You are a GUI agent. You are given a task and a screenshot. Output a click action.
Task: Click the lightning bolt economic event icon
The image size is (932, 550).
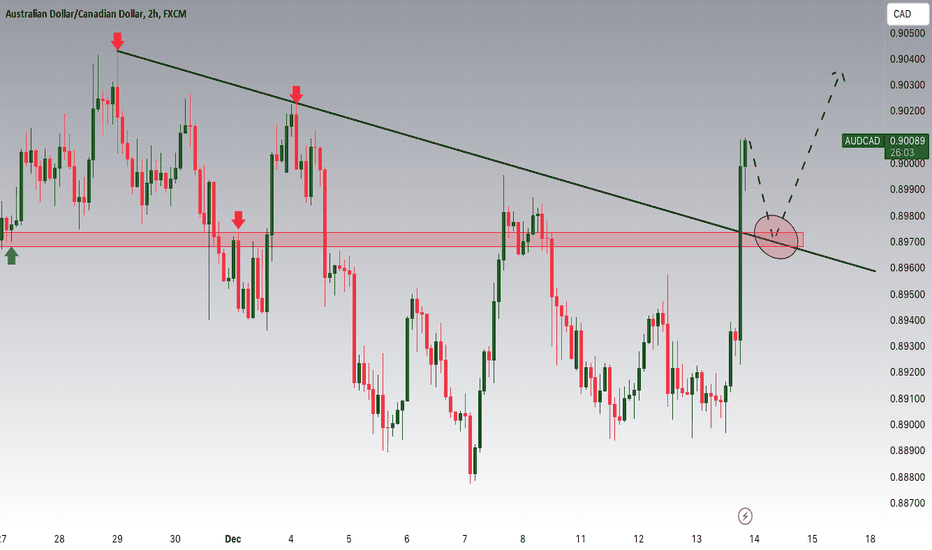click(745, 516)
